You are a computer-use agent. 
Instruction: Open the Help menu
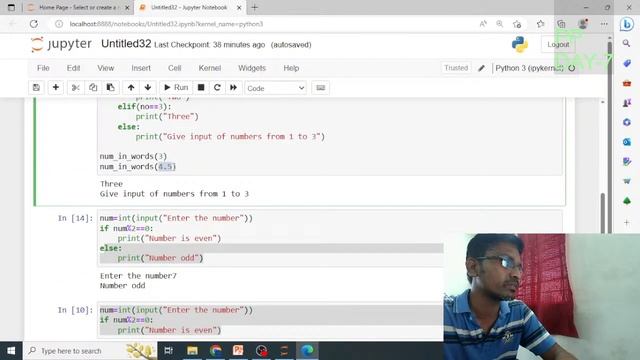coord(291,68)
